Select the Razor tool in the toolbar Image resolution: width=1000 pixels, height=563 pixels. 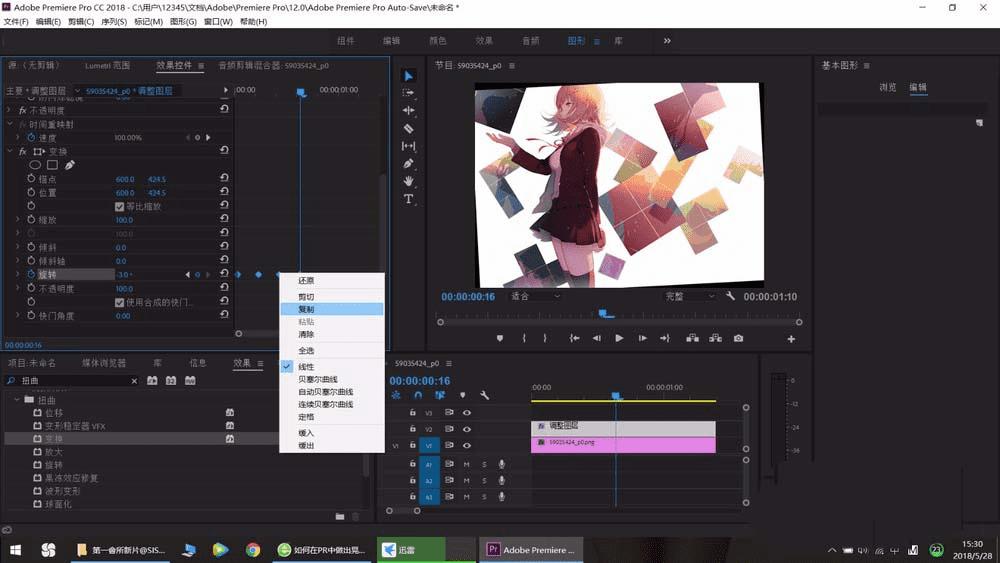(x=408, y=128)
